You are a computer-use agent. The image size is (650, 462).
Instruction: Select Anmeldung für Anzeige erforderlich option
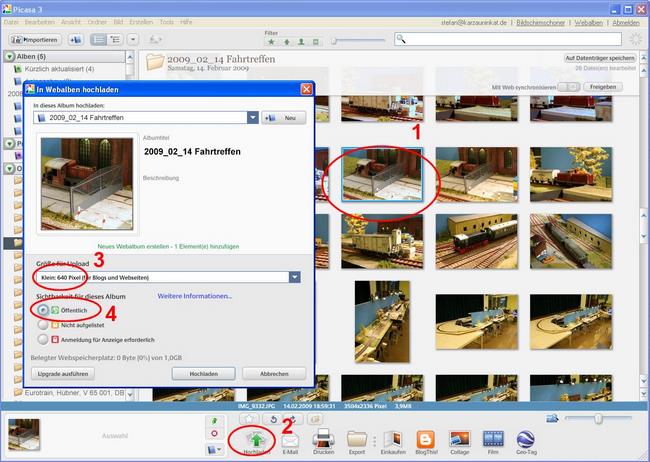click(42, 338)
